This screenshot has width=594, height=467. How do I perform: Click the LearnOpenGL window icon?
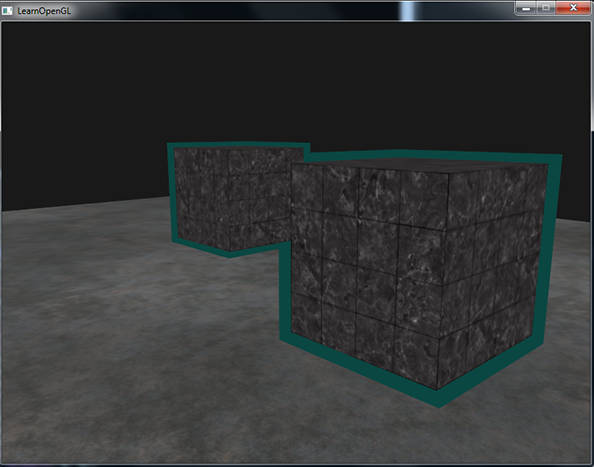7,11
